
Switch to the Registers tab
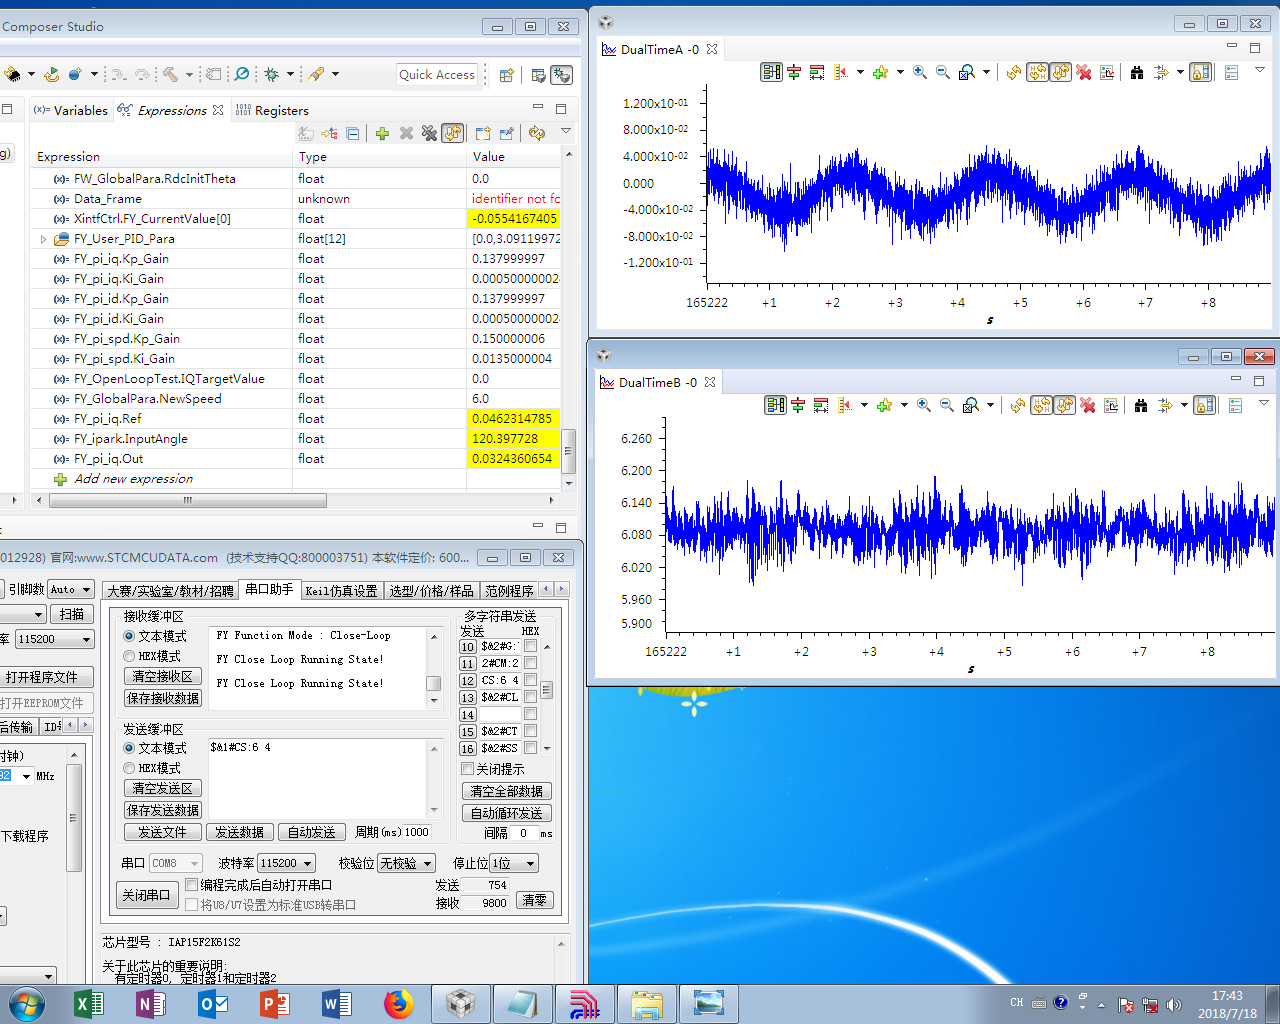pyautogui.click(x=281, y=111)
